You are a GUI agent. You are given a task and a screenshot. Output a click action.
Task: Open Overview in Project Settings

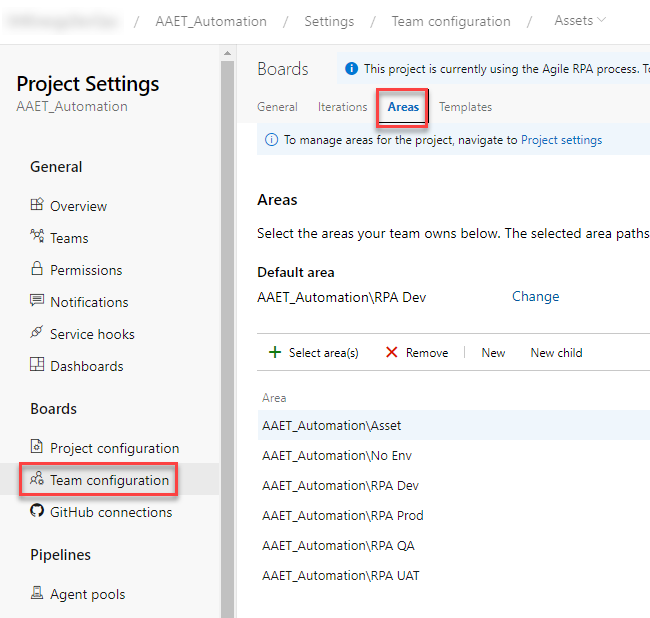[78, 206]
